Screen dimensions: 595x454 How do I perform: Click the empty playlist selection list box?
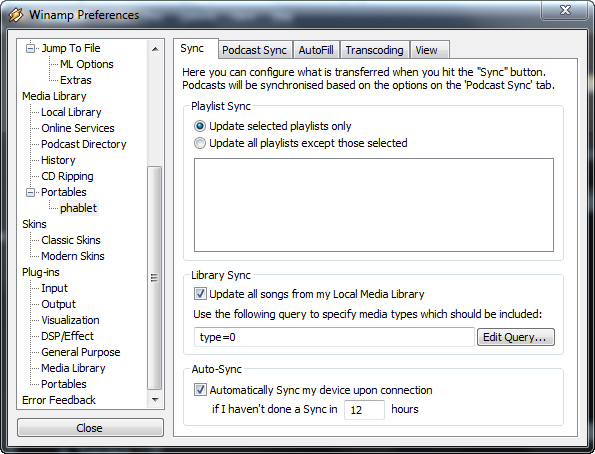[x=374, y=205]
